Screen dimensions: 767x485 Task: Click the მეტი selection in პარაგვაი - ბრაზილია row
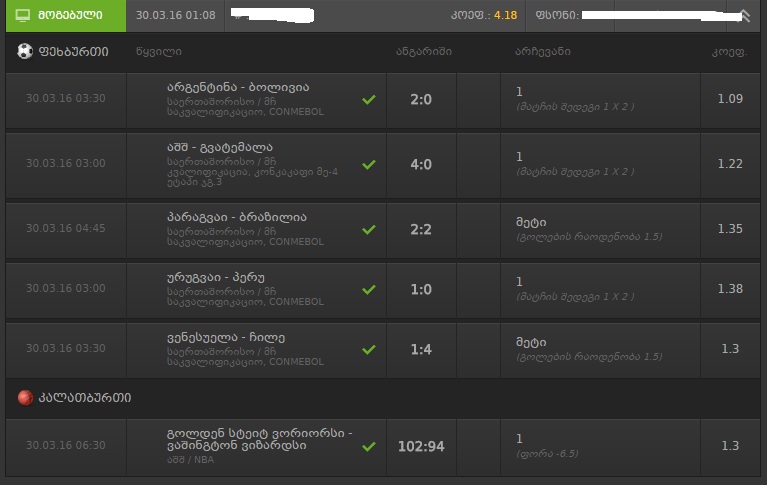pyautogui.click(x=531, y=222)
